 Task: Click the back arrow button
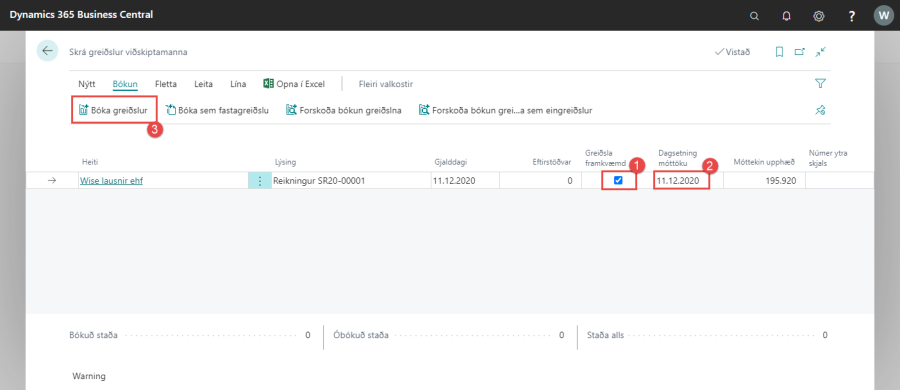pyautogui.click(x=47, y=51)
